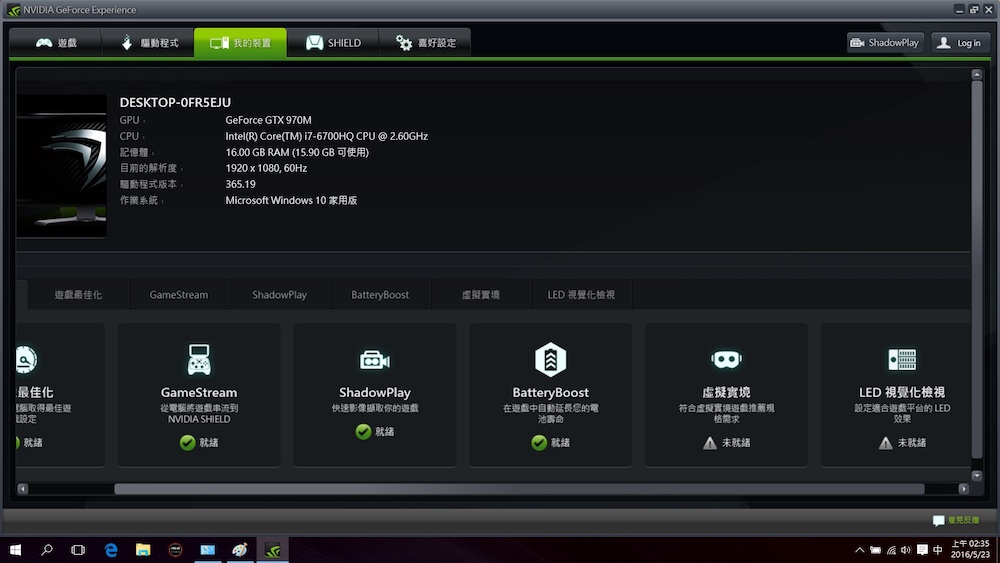Click the GameStream green ready checkmark
The image size is (1000, 563).
188,442
